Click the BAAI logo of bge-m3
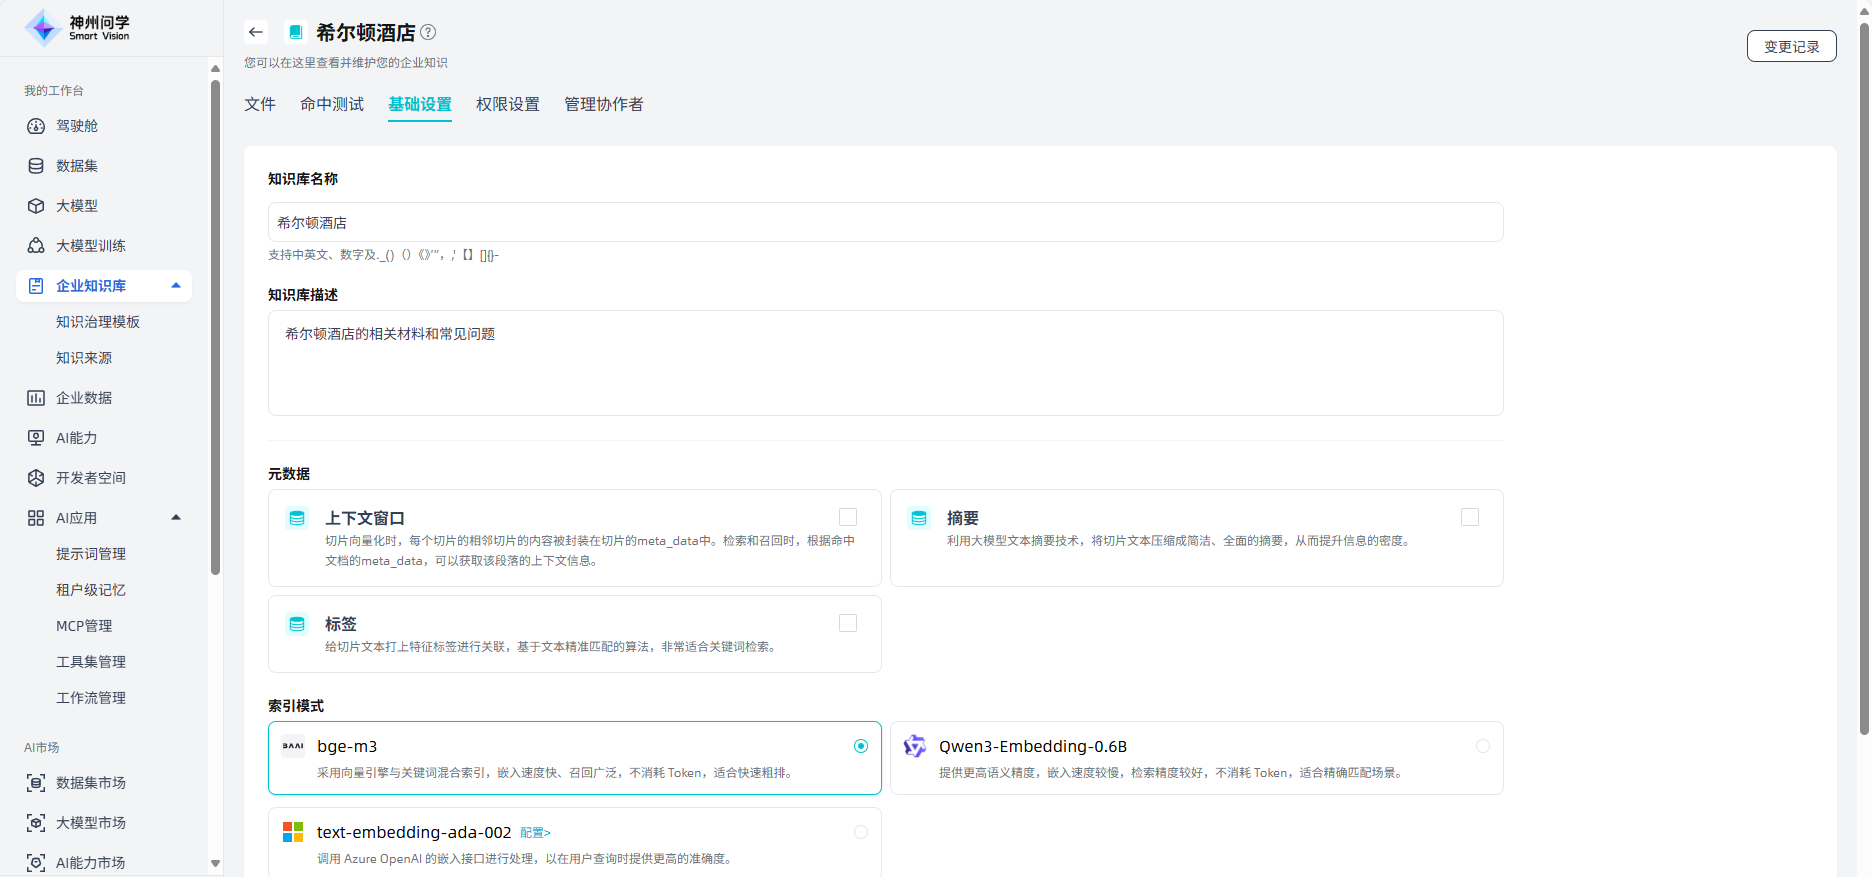The width and height of the screenshot is (1872, 877). [x=293, y=746]
